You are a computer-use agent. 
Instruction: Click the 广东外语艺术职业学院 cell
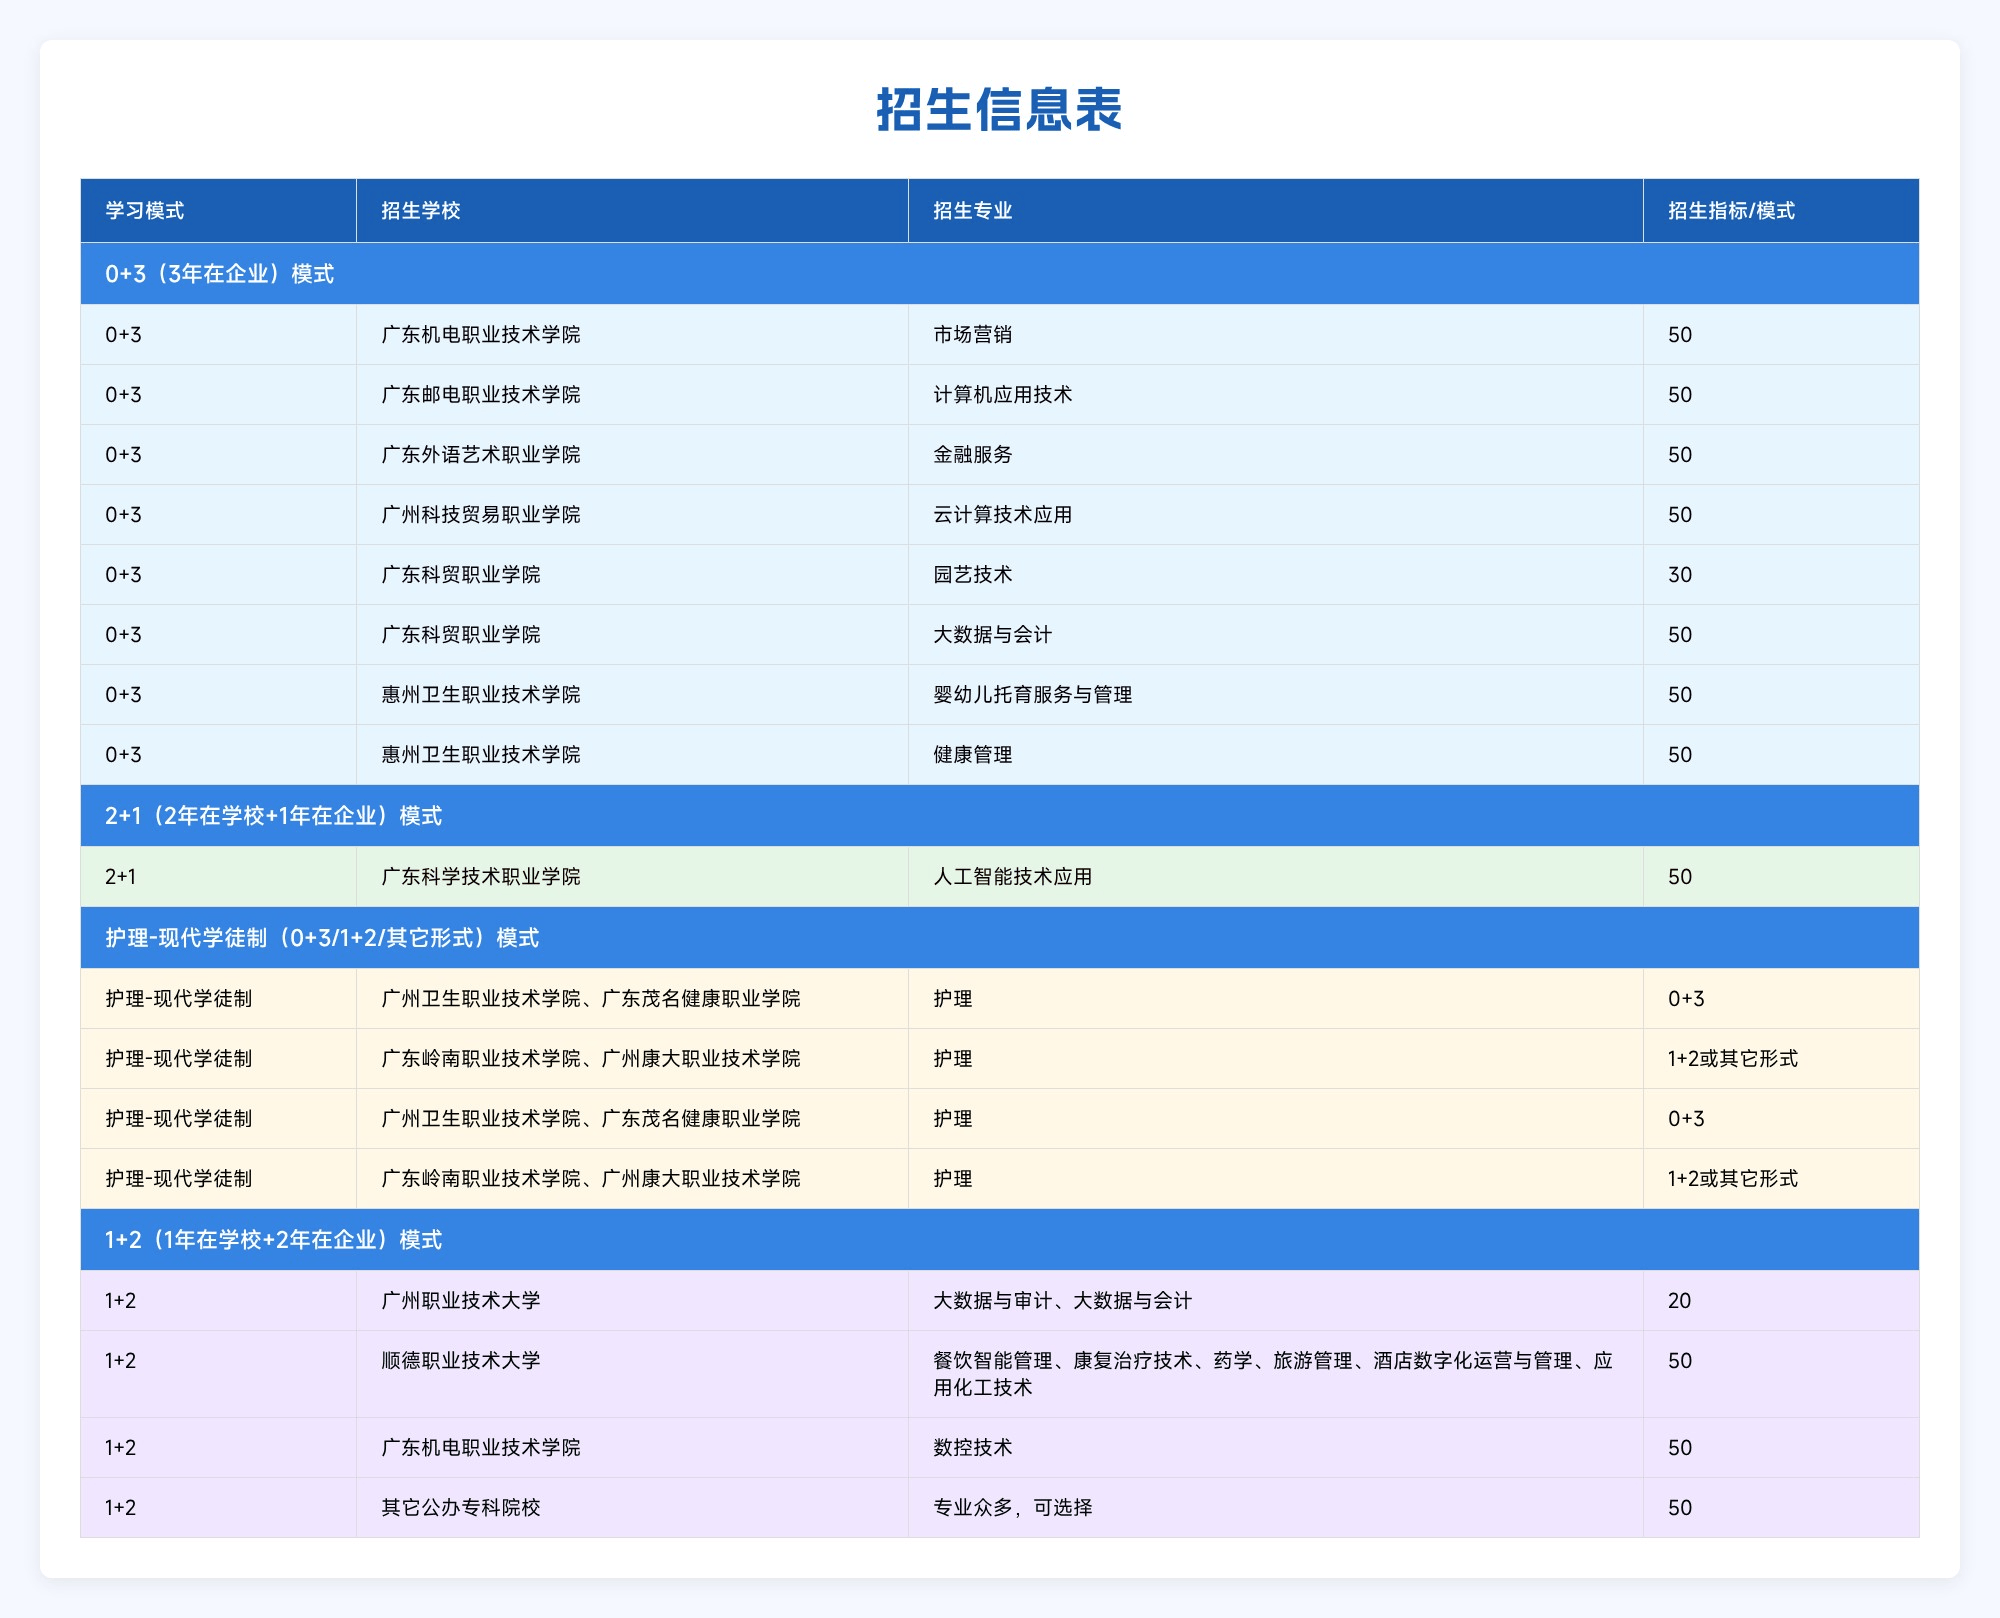pyautogui.click(x=632, y=455)
